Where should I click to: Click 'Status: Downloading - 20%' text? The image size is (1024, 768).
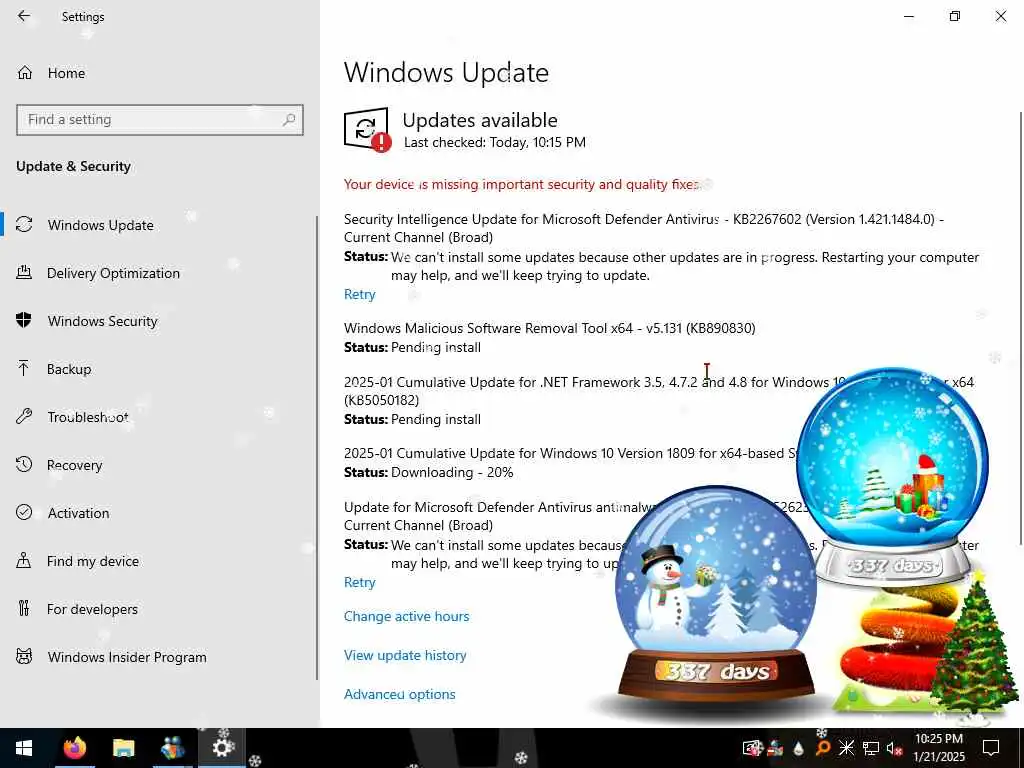coord(428,472)
